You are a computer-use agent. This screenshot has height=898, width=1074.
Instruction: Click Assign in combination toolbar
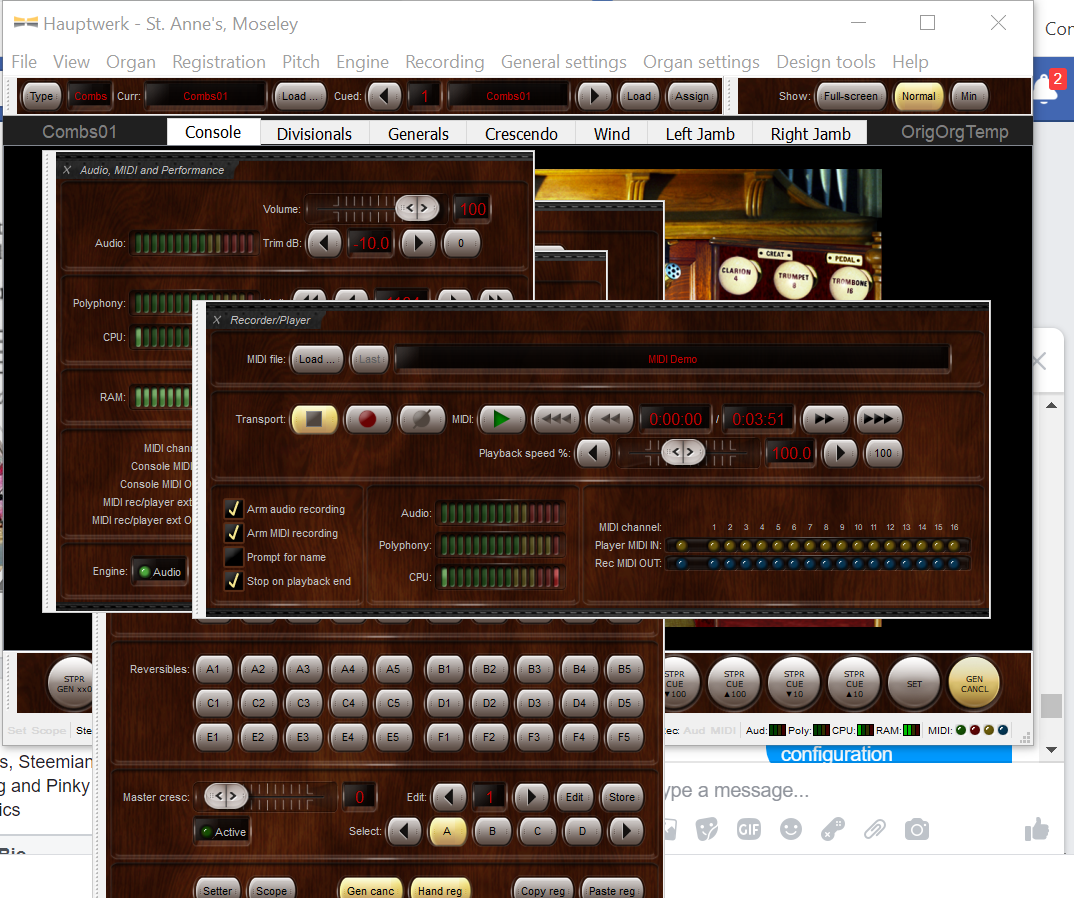(692, 96)
